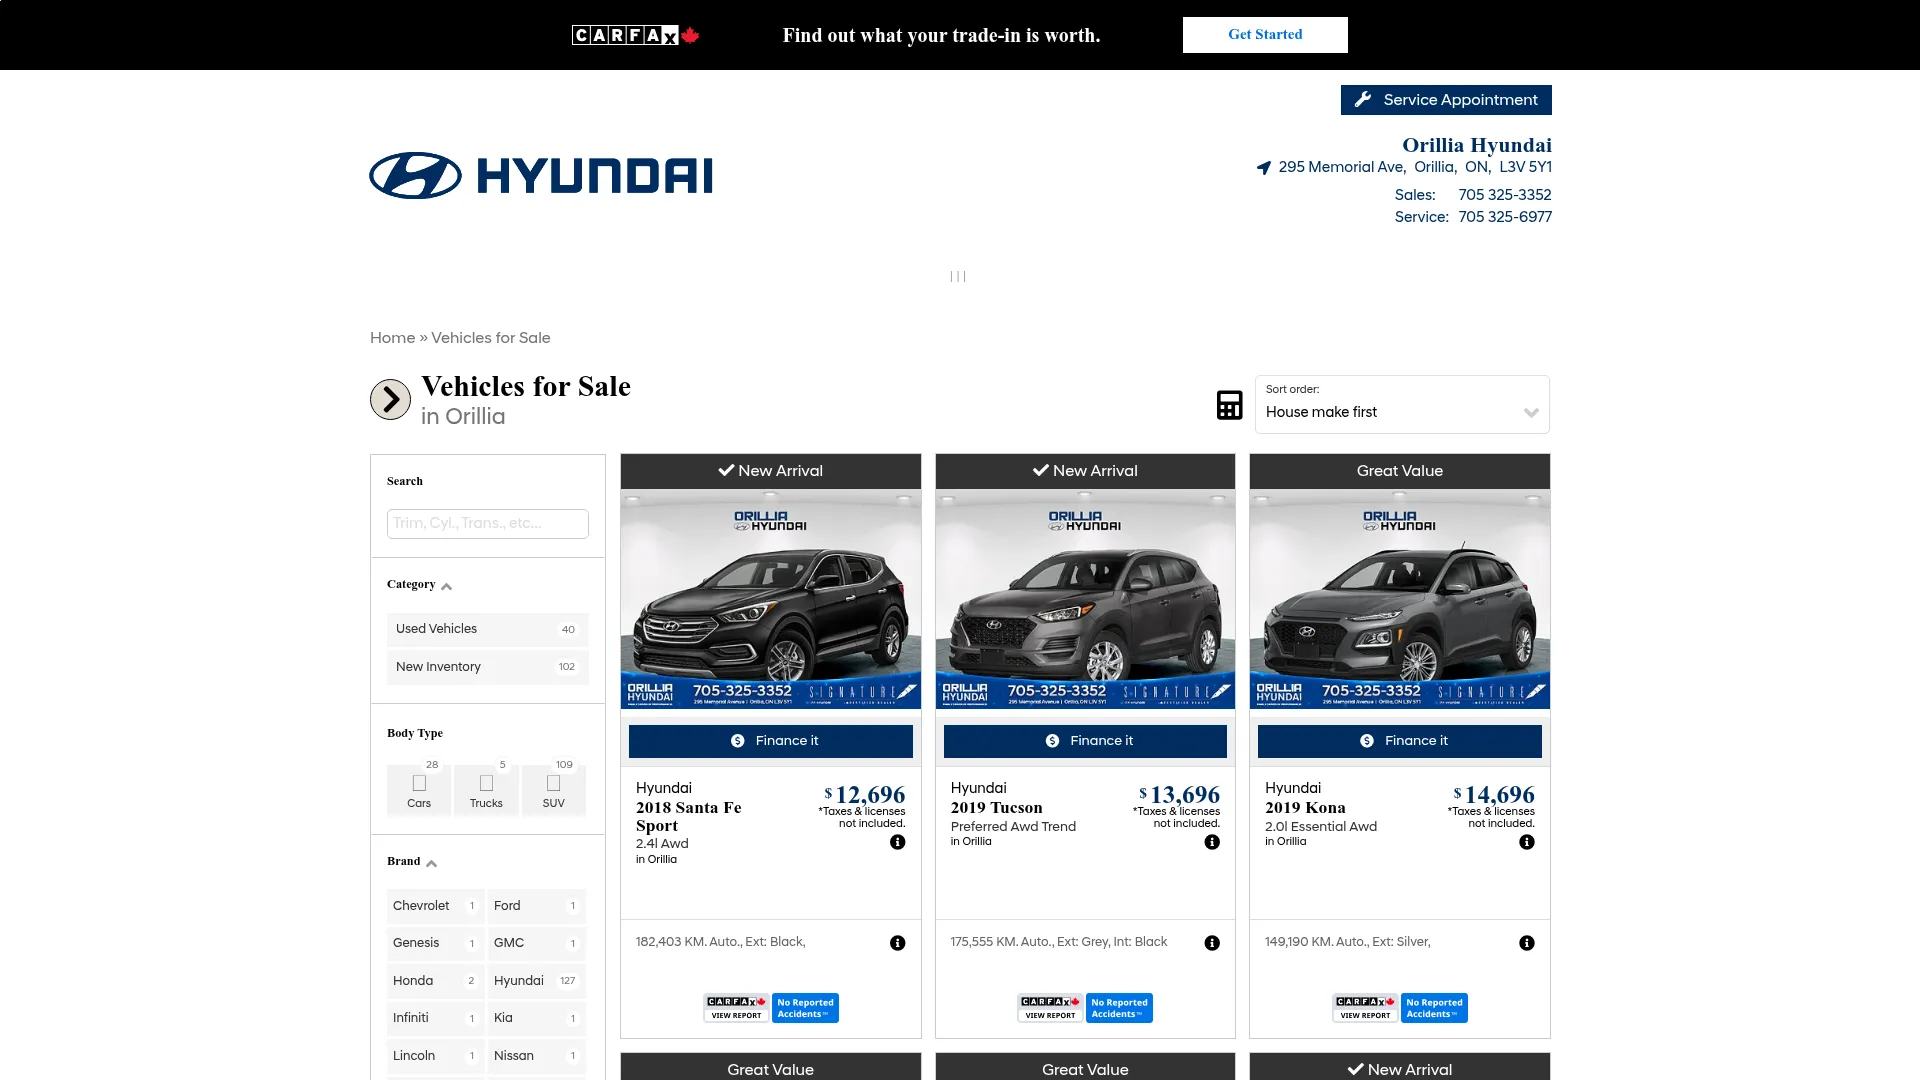
Task: Finance the 2019 Kona
Action: pyautogui.click(x=1400, y=741)
